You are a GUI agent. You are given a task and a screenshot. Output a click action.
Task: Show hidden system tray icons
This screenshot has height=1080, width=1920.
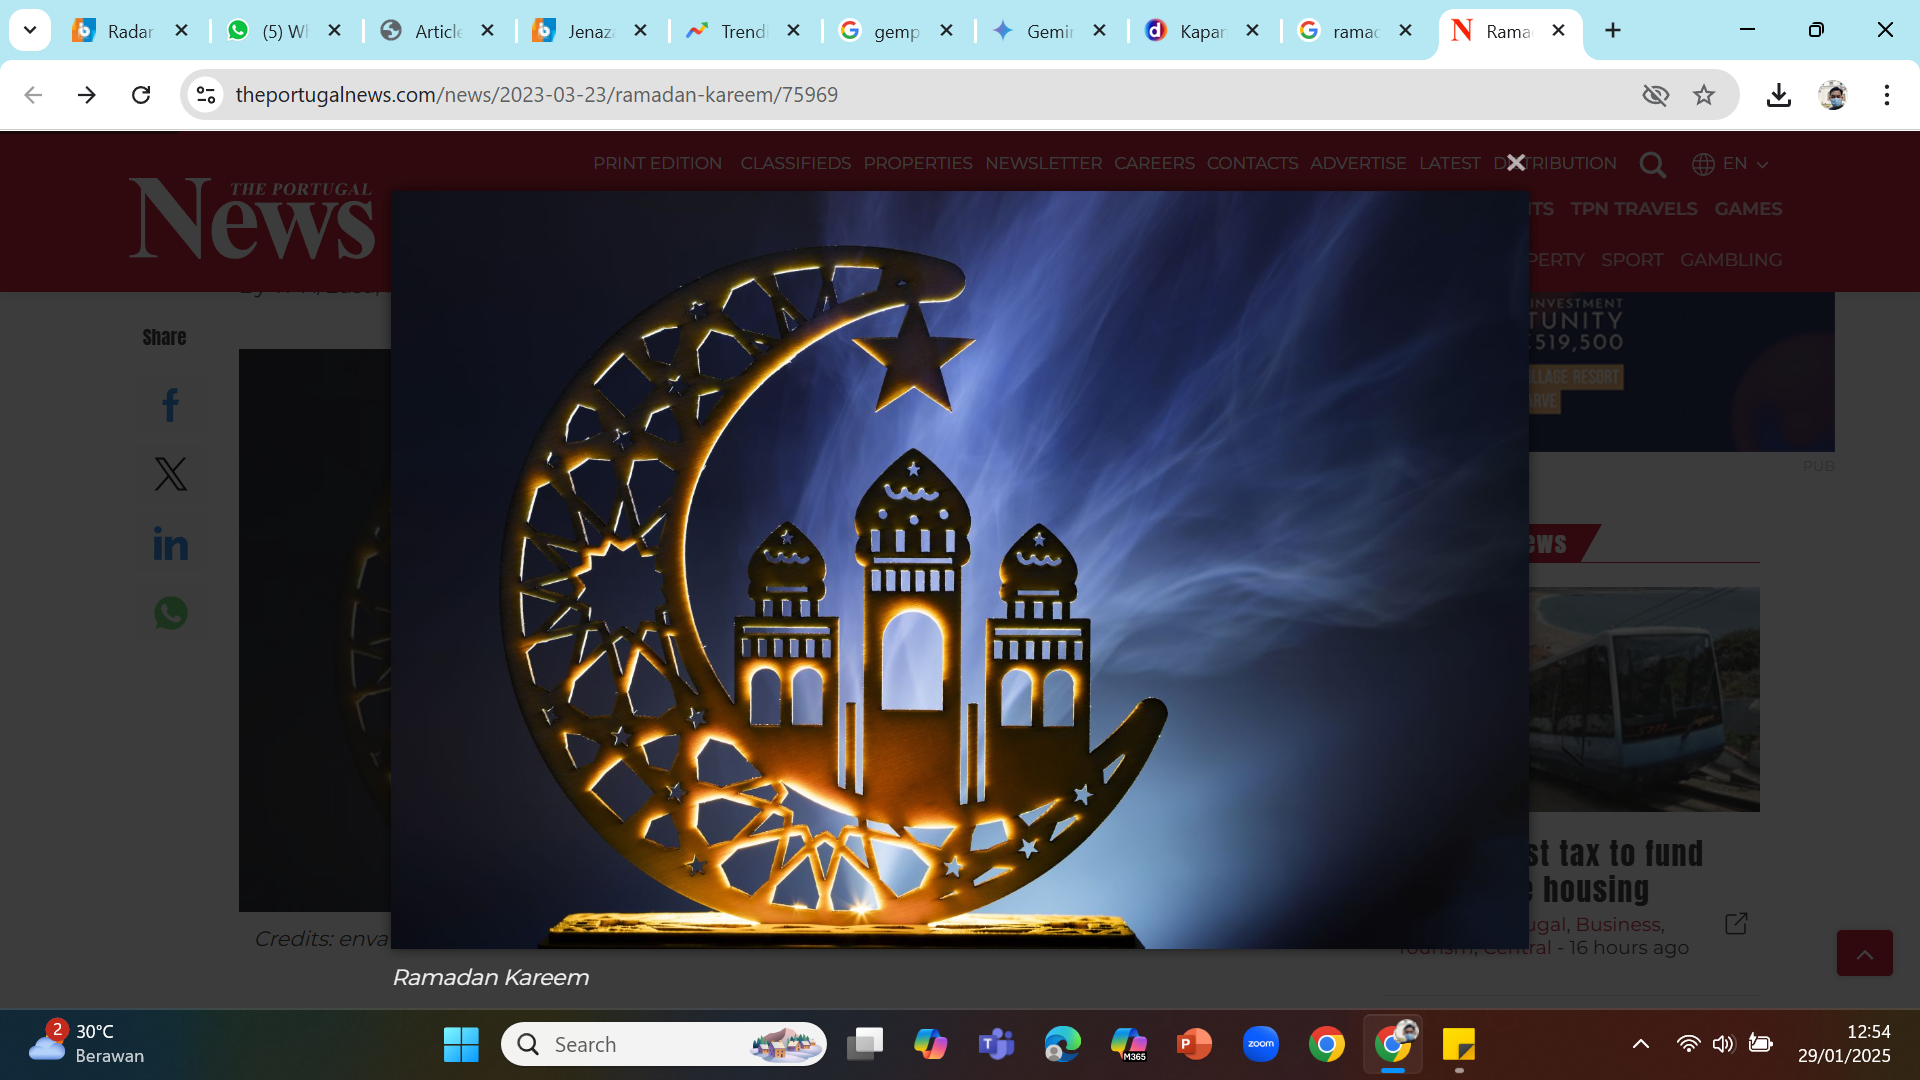1641,1044
